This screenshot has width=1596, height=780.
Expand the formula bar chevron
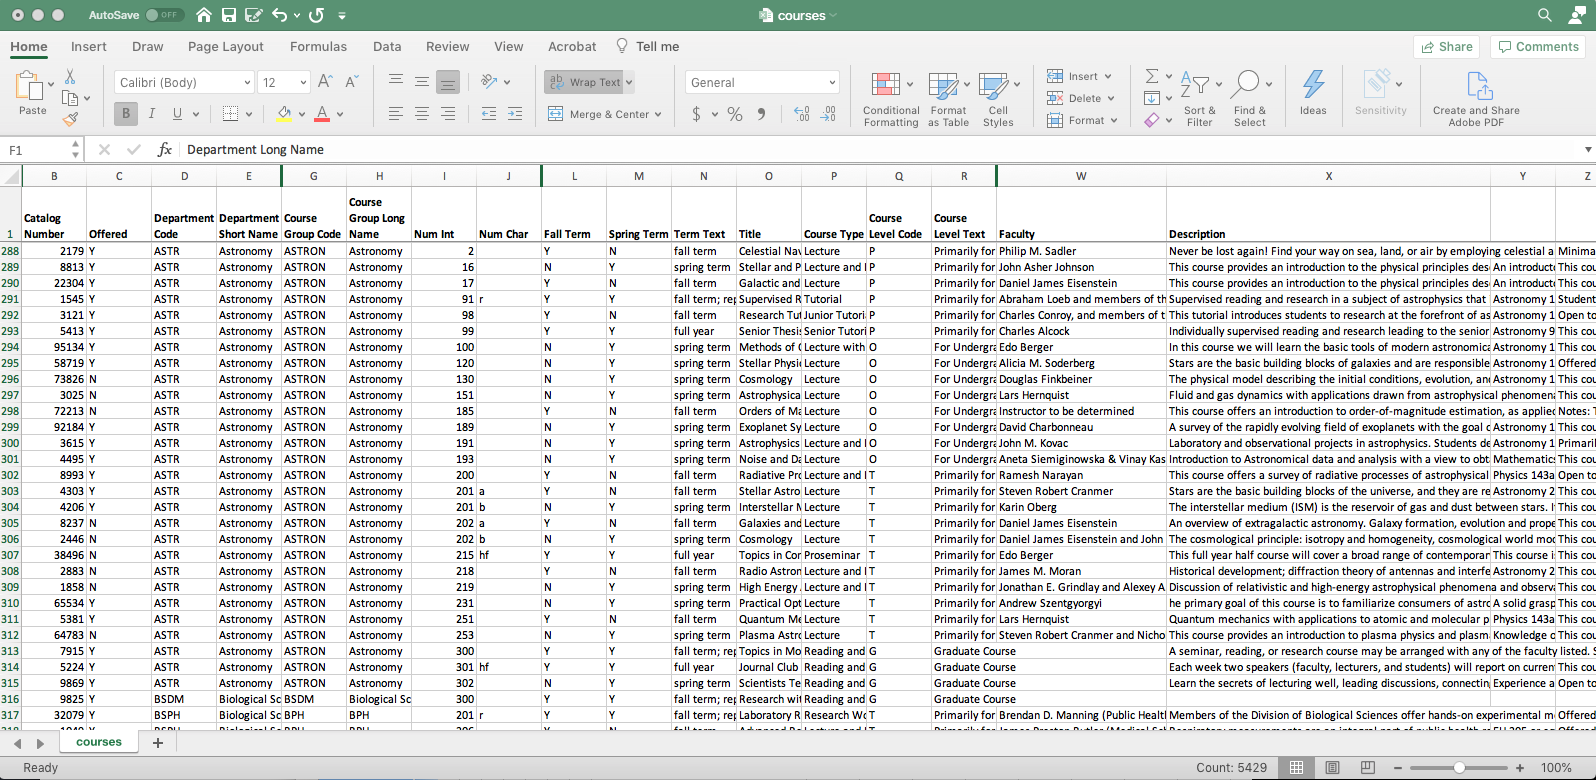point(1588,150)
